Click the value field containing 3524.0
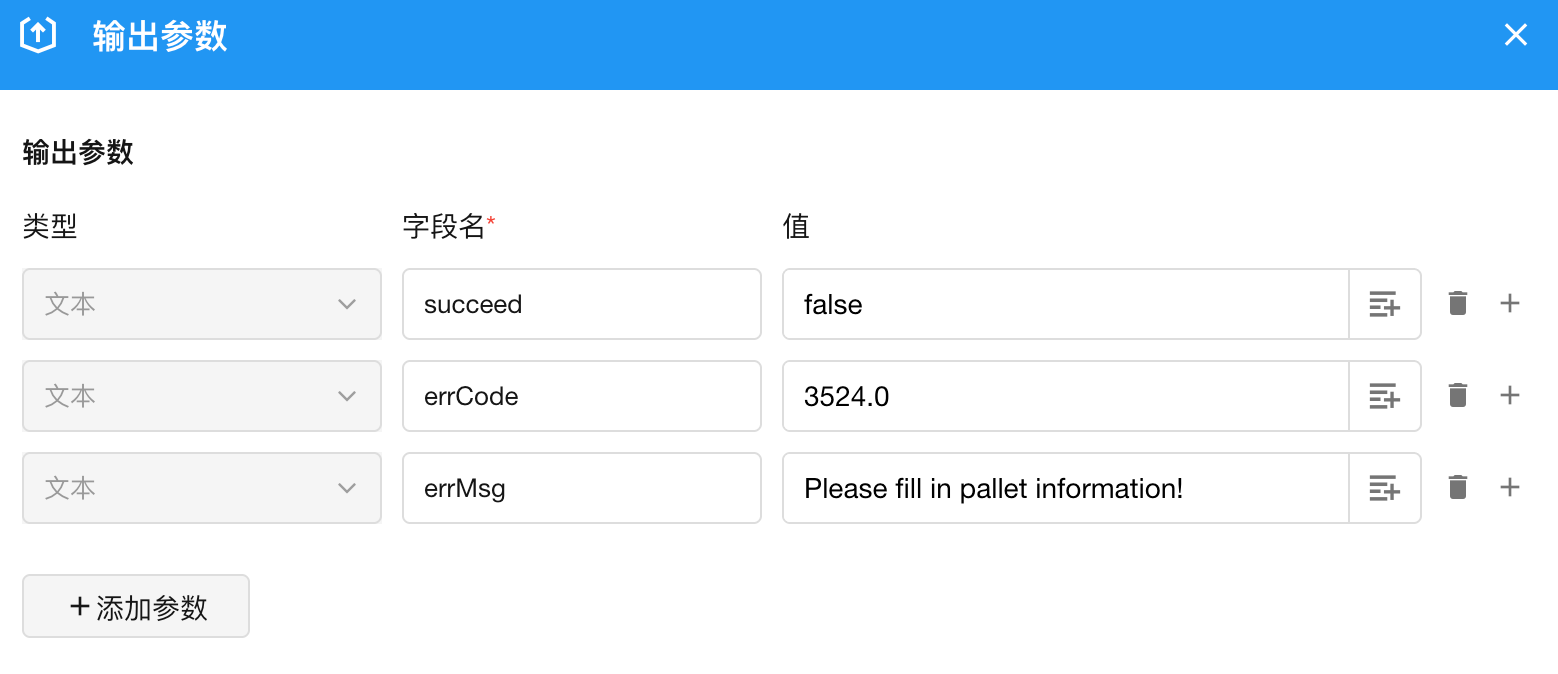The width and height of the screenshot is (1558, 674). click(1065, 396)
